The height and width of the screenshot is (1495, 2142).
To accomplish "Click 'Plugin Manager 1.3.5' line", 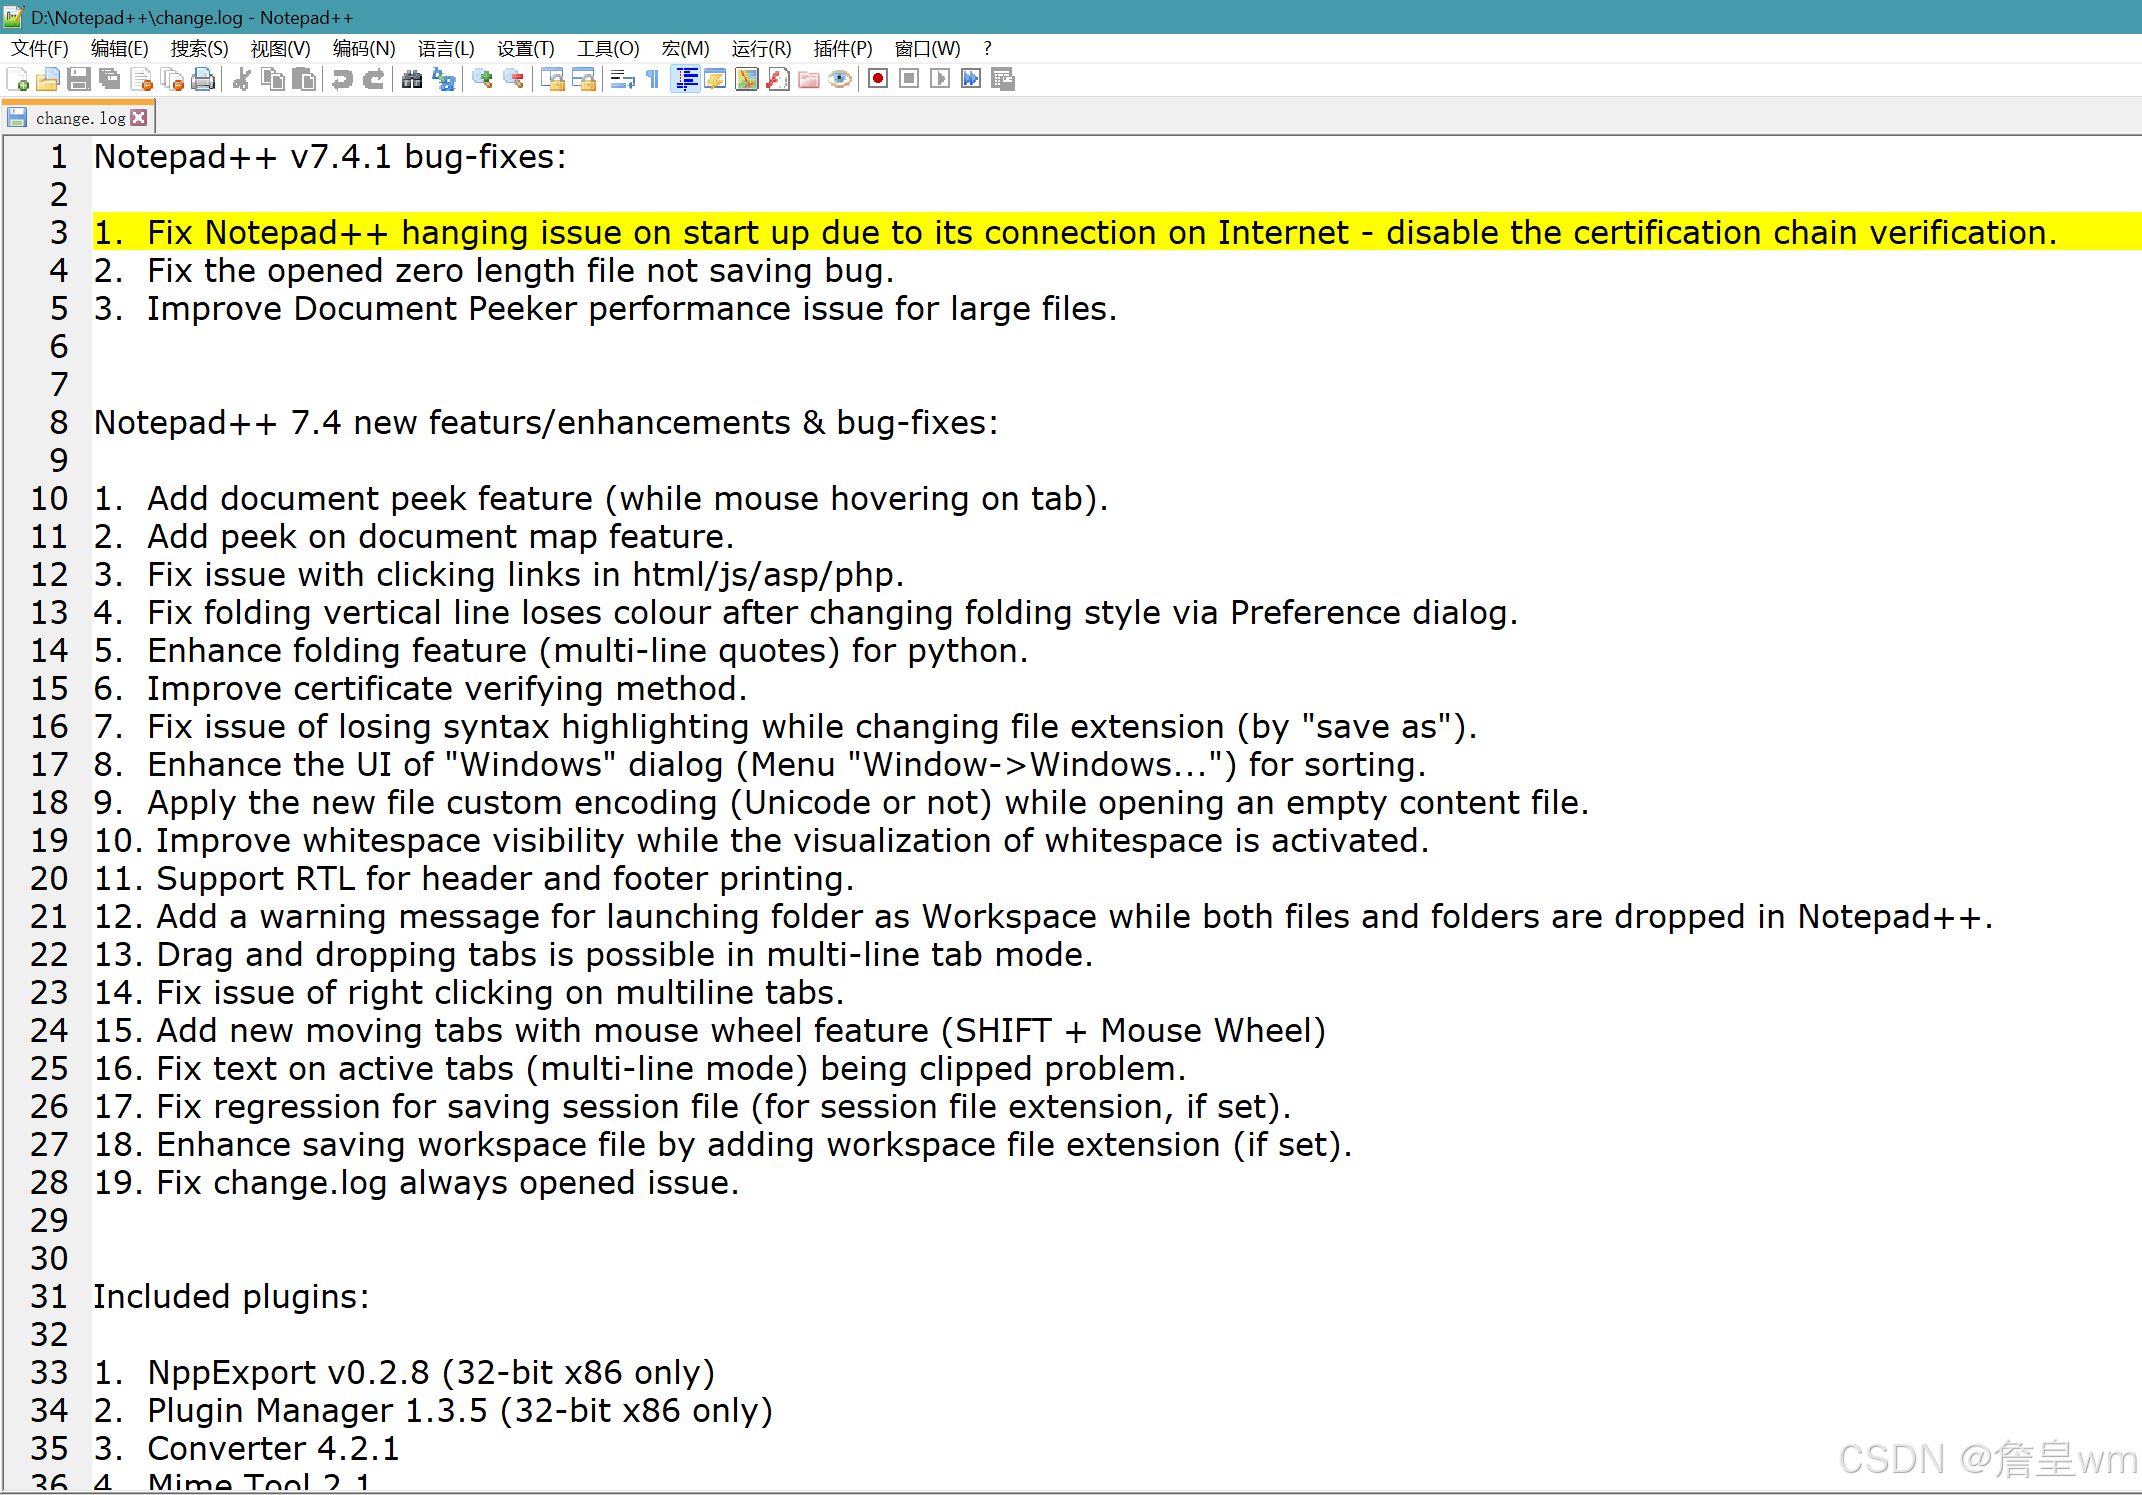I will pyautogui.click(x=433, y=1411).
